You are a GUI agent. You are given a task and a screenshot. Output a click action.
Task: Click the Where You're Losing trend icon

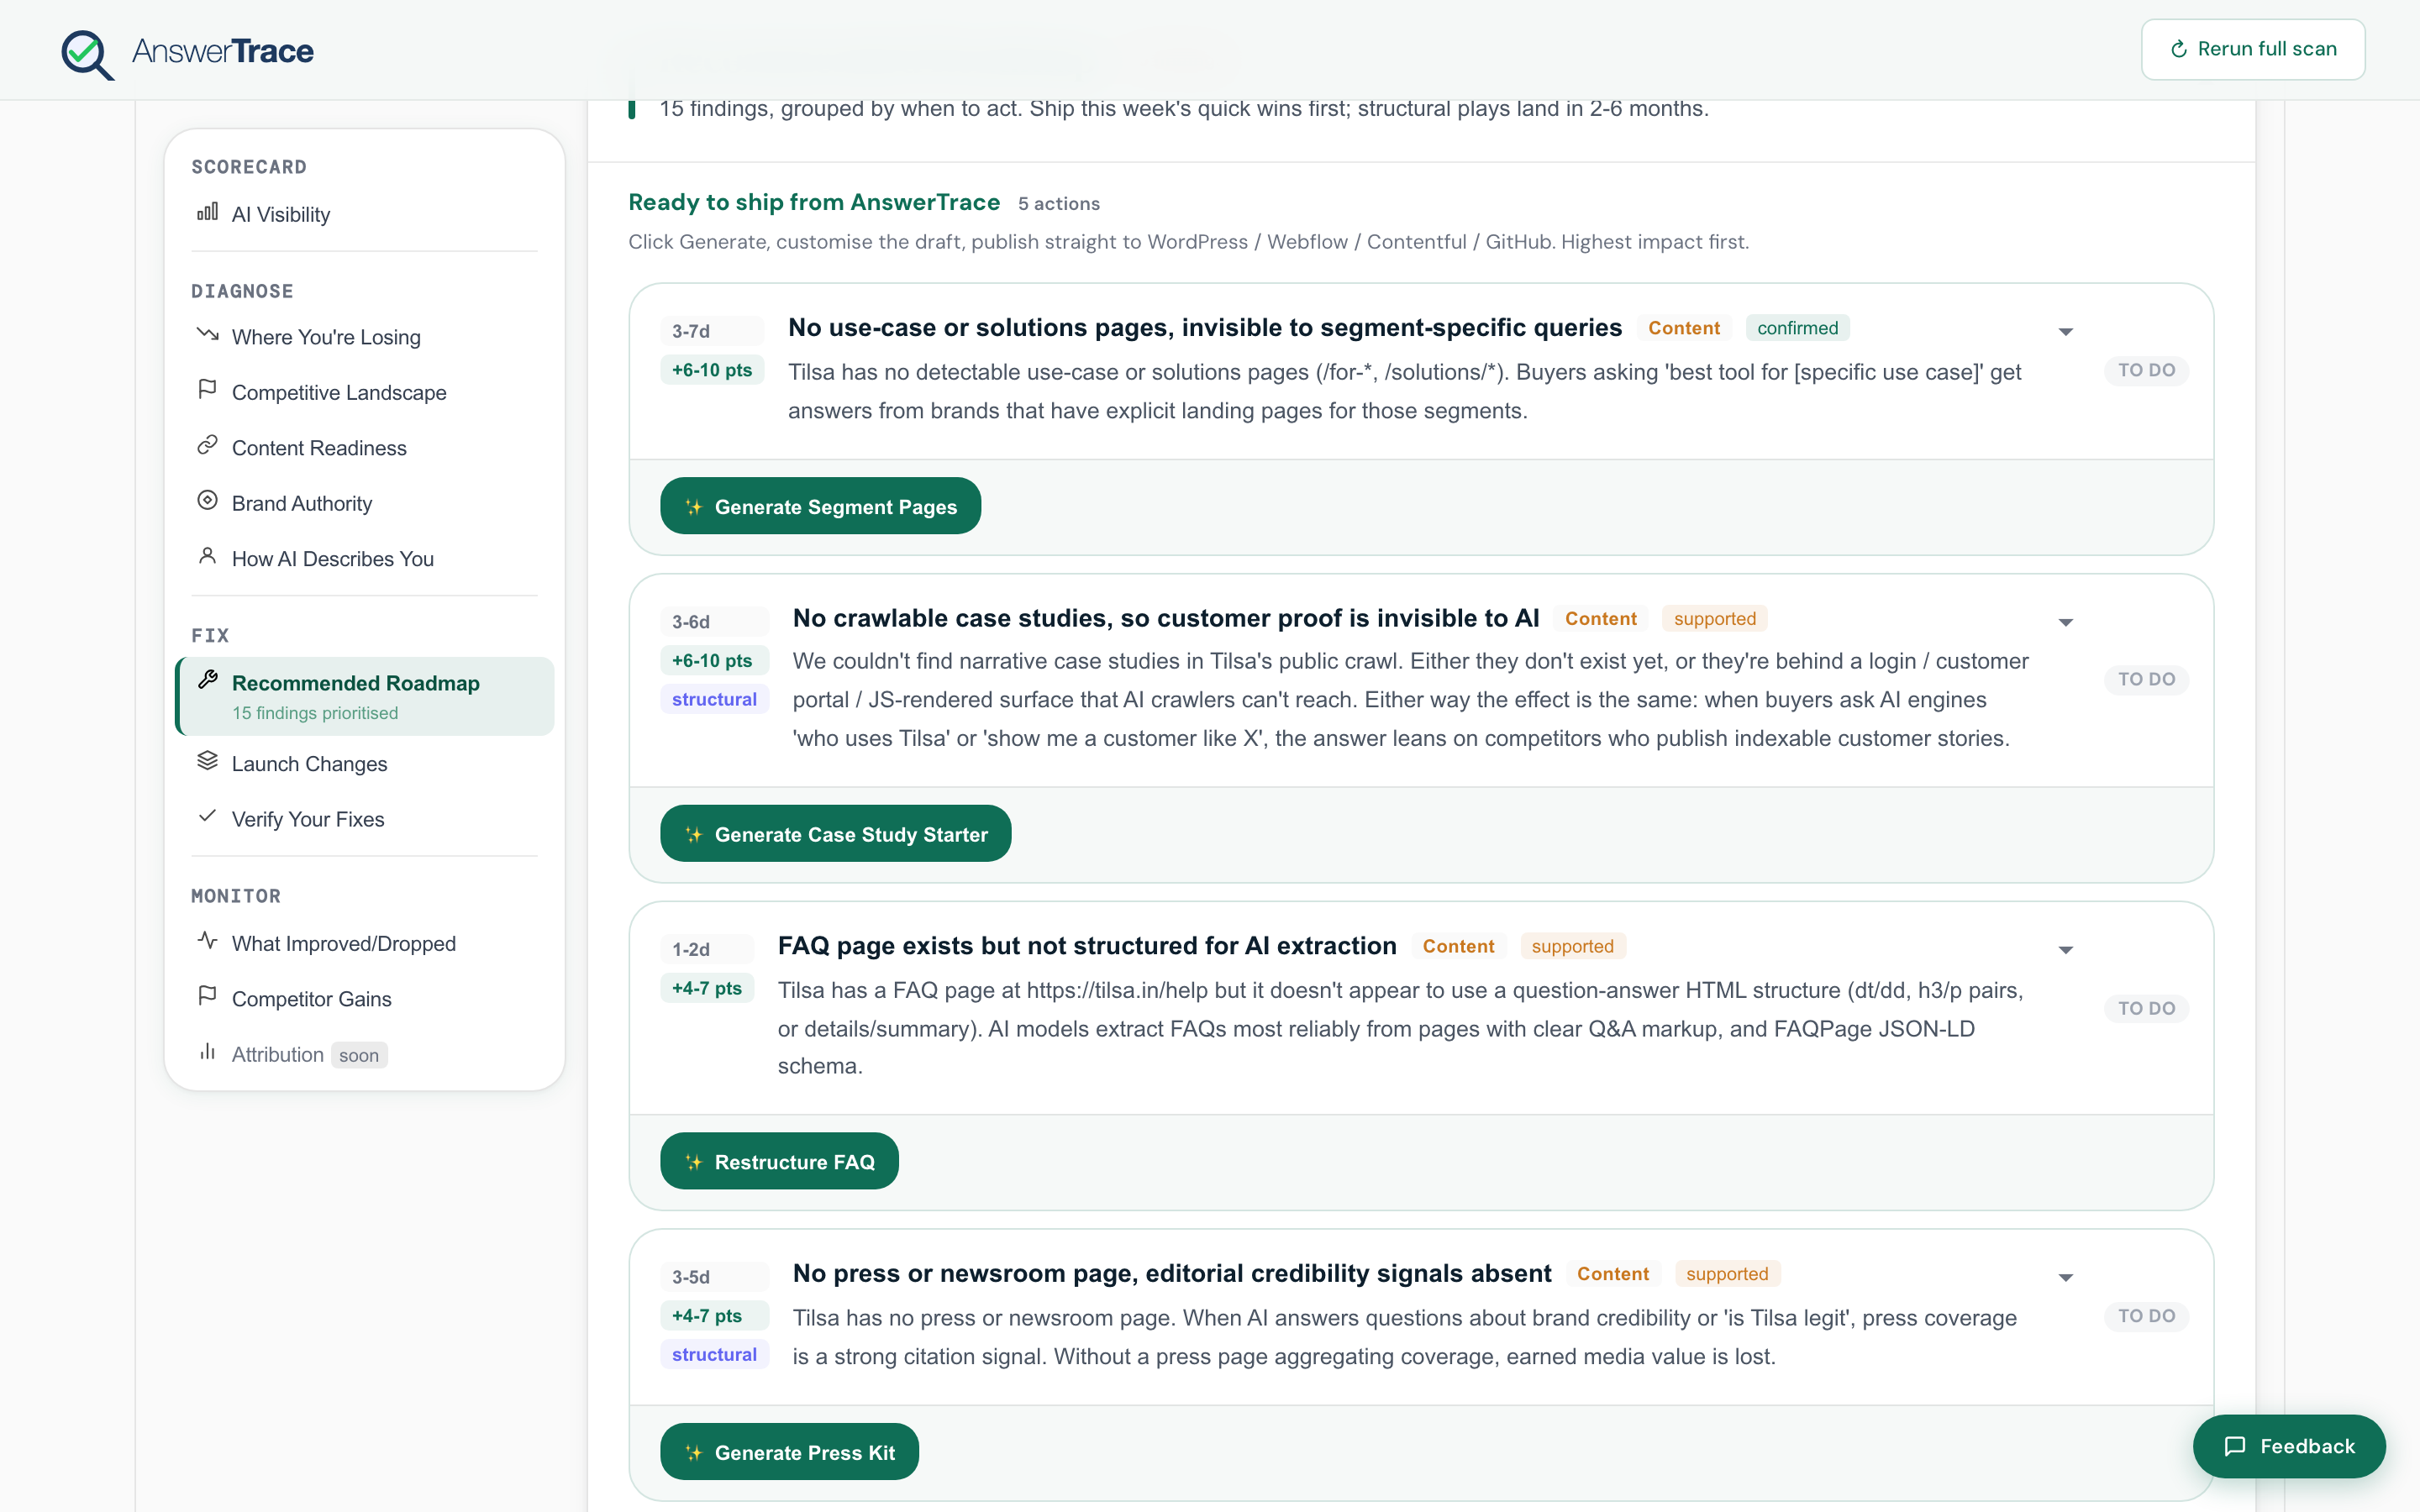pos(207,334)
